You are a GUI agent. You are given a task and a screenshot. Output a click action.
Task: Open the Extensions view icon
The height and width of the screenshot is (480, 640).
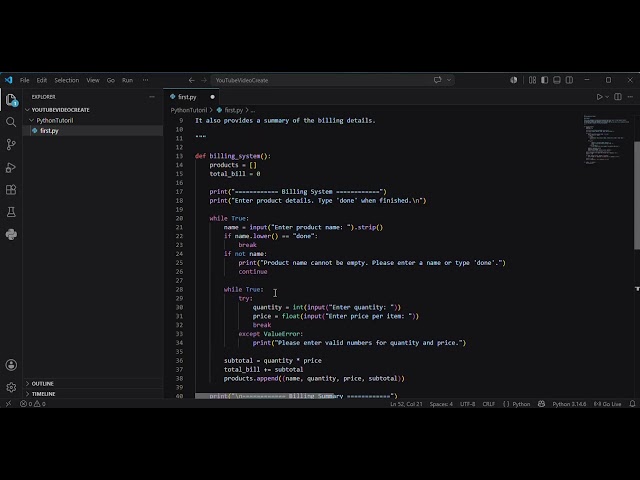[11, 190]
